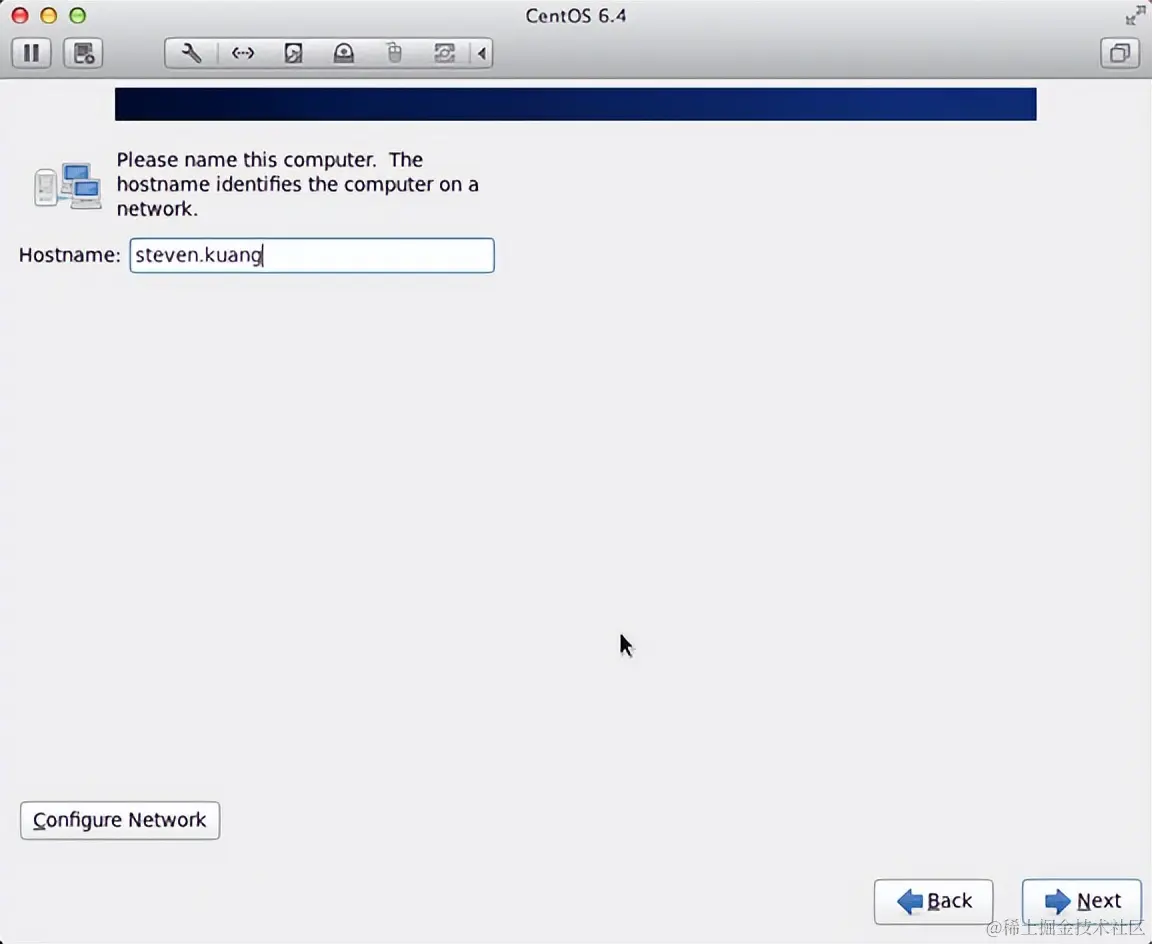This screenshot has width=1152, height=944.
Task: Click the network computers icon
Action: point(68,186)
